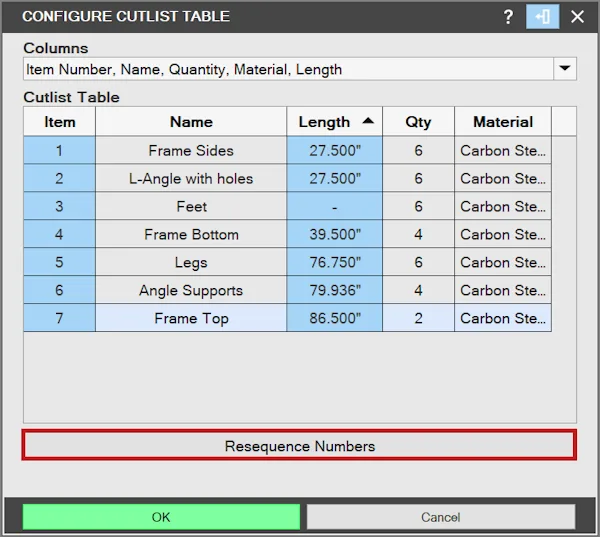Click Frame Sides material Carbon Ste...
600x537 pixels.
(x=503, y=150)
